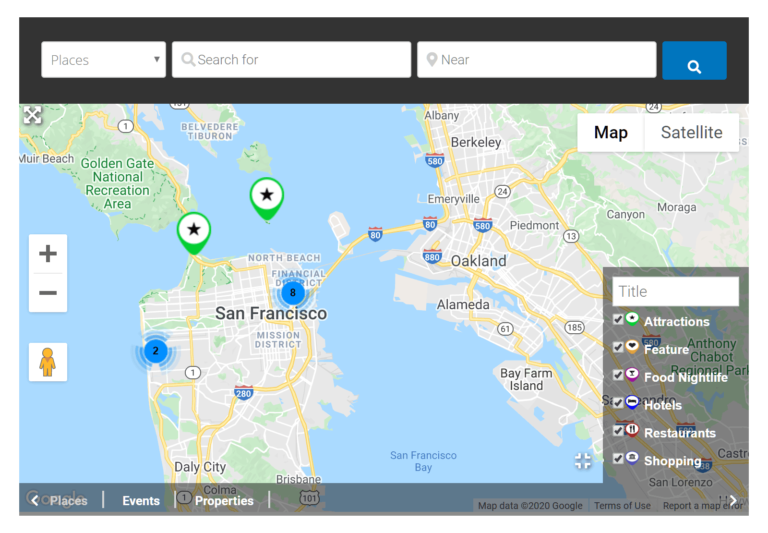Click the red Restaurants pin icon in legend
Viewport: 768px width, 533px height.
(632, 431)
